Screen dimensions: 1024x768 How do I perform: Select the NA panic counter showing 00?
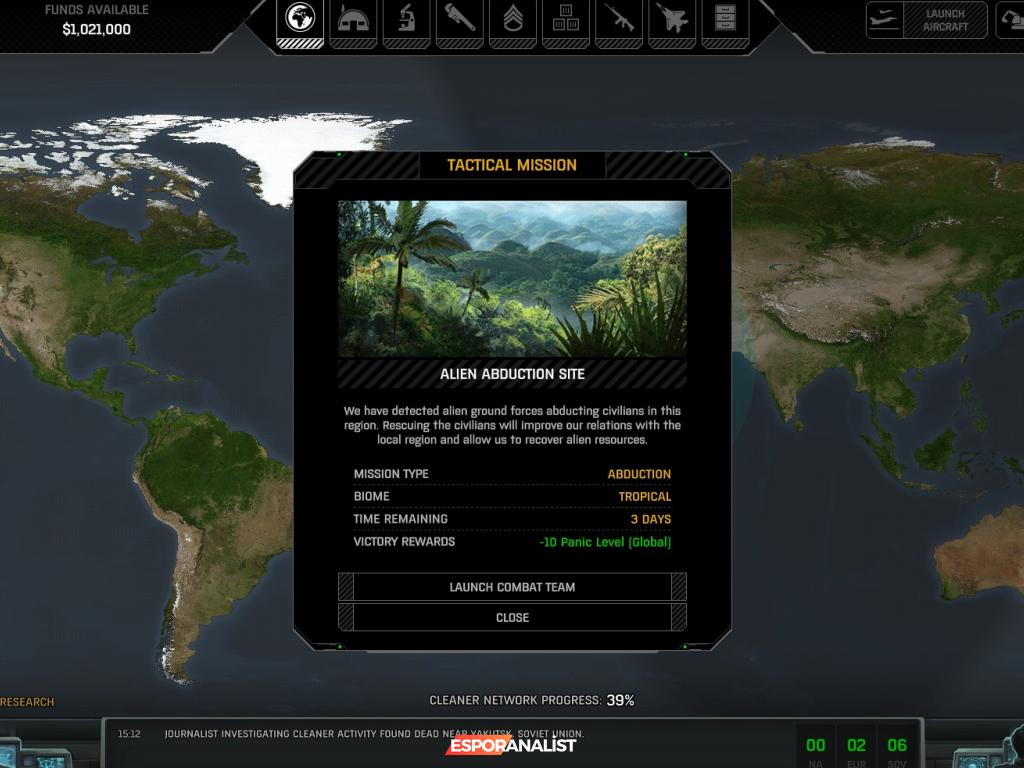tap(816, 746)
